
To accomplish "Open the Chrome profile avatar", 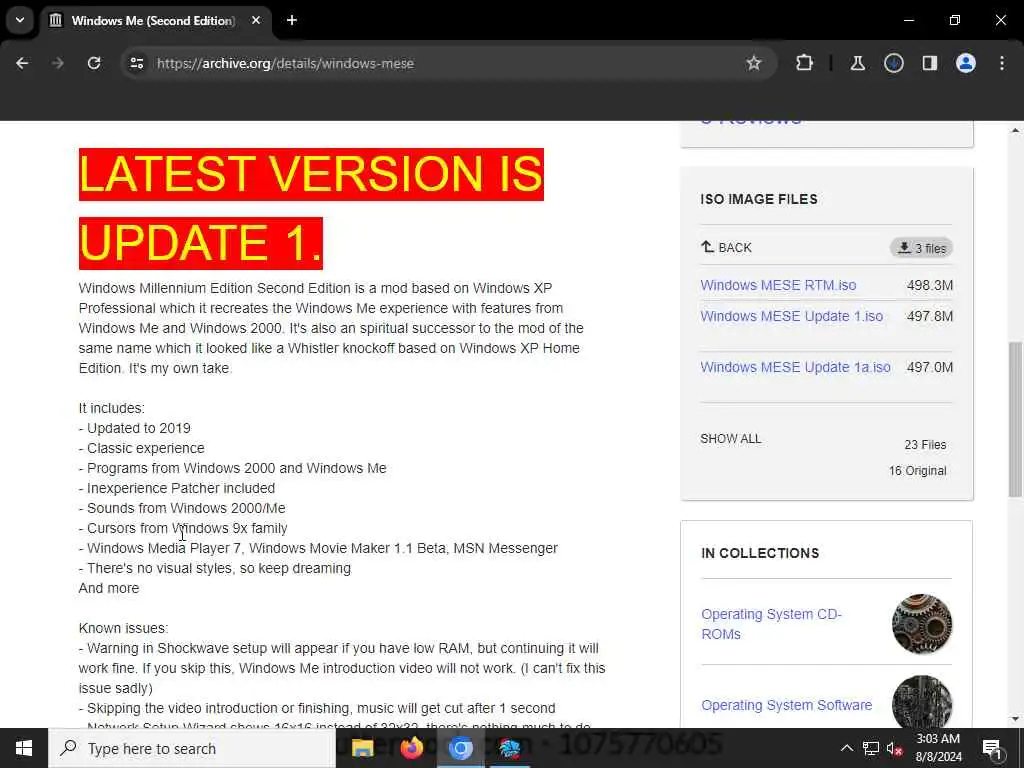I will pyautogui.click(x=966, y=63).
